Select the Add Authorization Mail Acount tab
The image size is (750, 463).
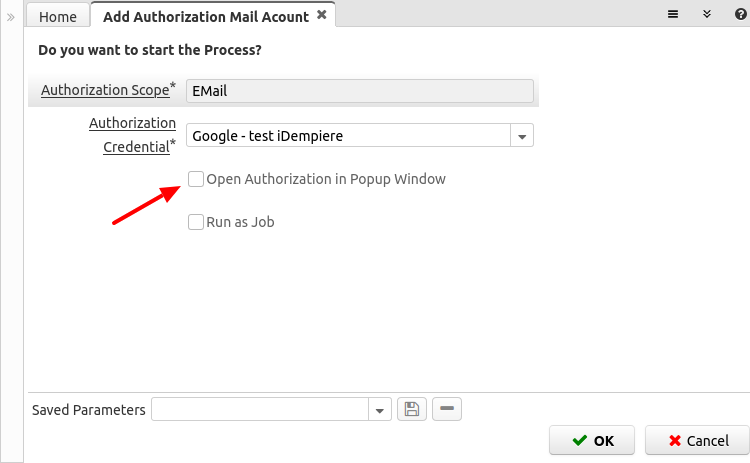pos(207,16)
